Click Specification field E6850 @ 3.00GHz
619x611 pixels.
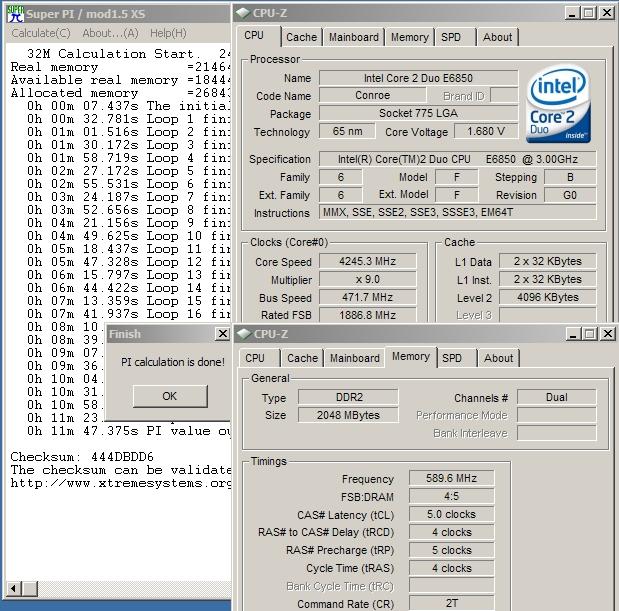point(458,159)
